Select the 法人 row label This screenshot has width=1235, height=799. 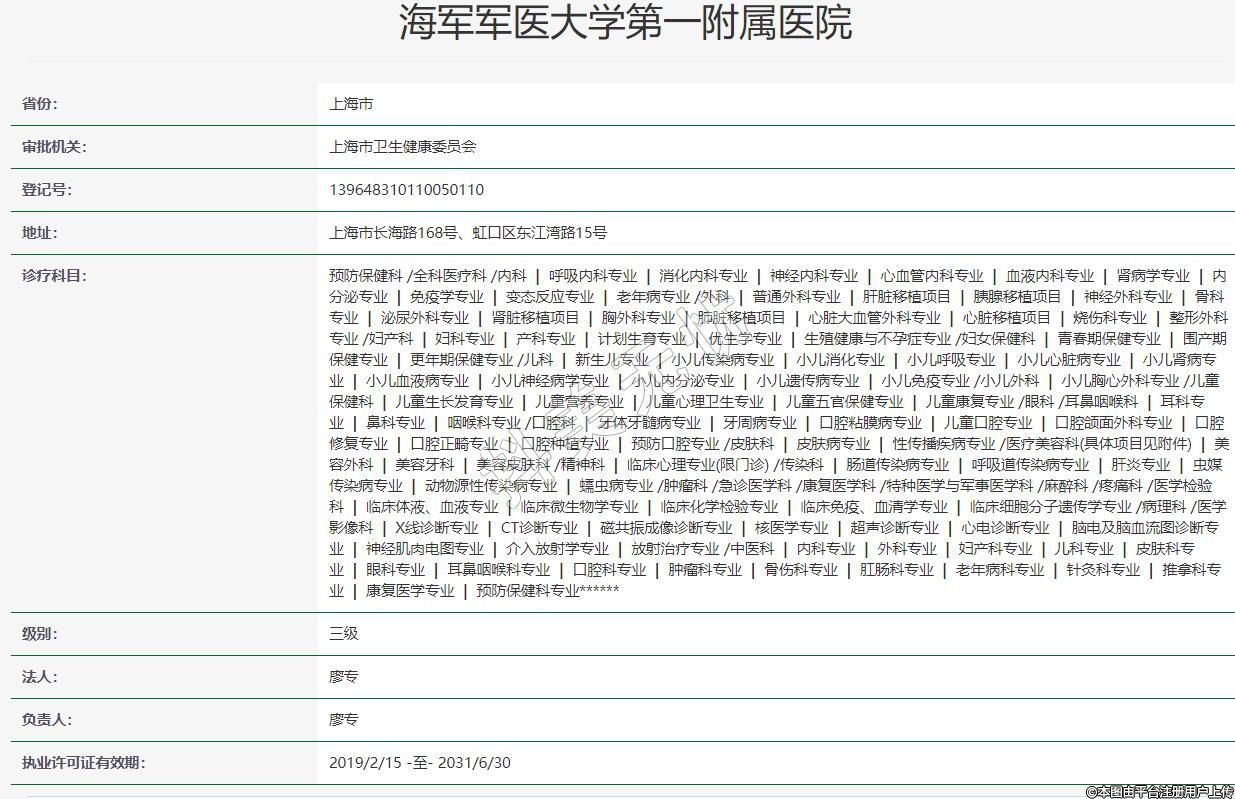40,677
